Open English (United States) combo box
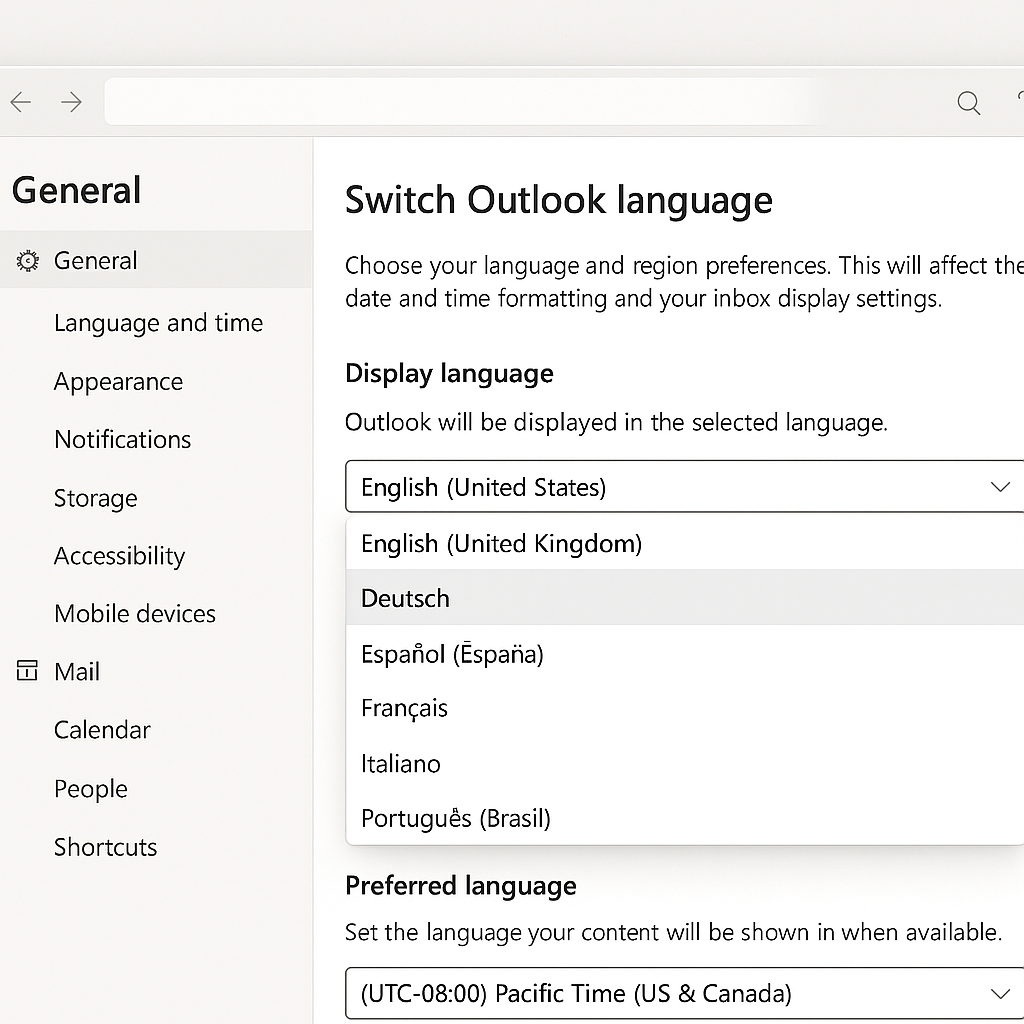 pos(684,487)
